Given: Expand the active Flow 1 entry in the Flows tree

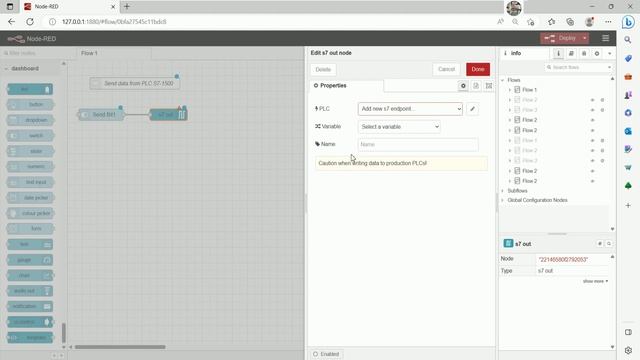Looking at the screenshot, I should [x=509, y=90].
